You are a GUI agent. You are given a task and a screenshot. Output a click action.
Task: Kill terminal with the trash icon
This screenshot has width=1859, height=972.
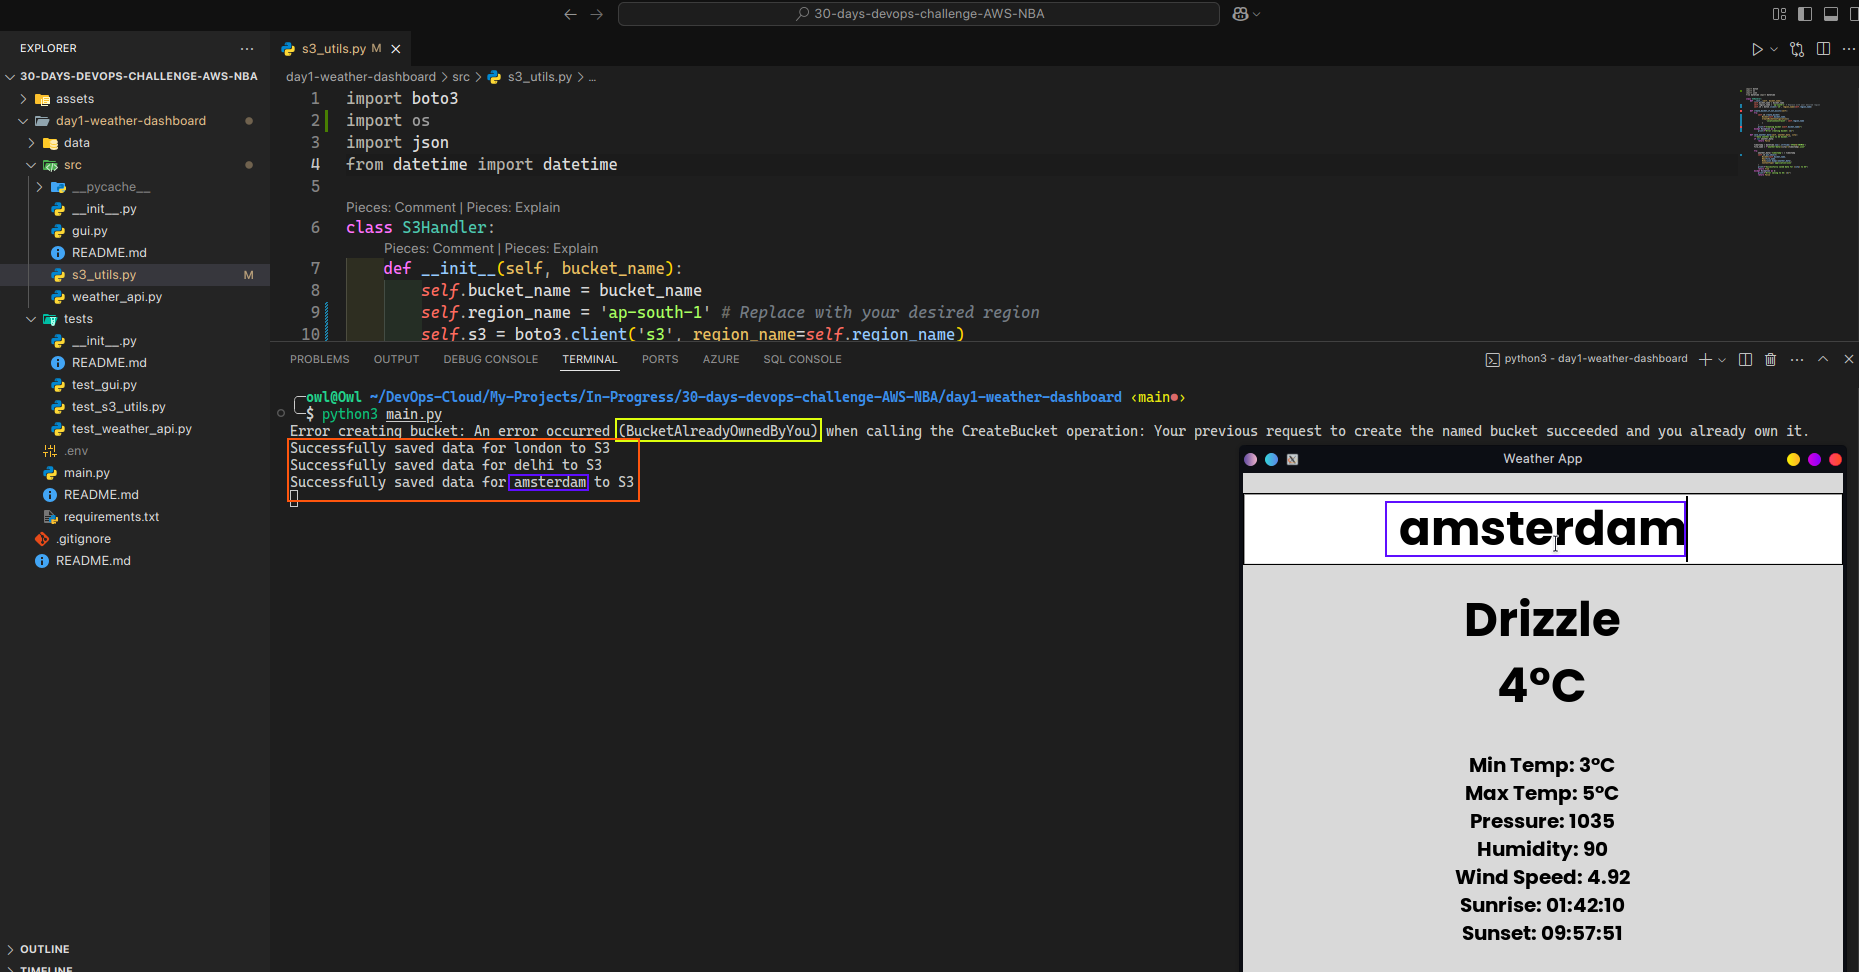[1770, 360]
